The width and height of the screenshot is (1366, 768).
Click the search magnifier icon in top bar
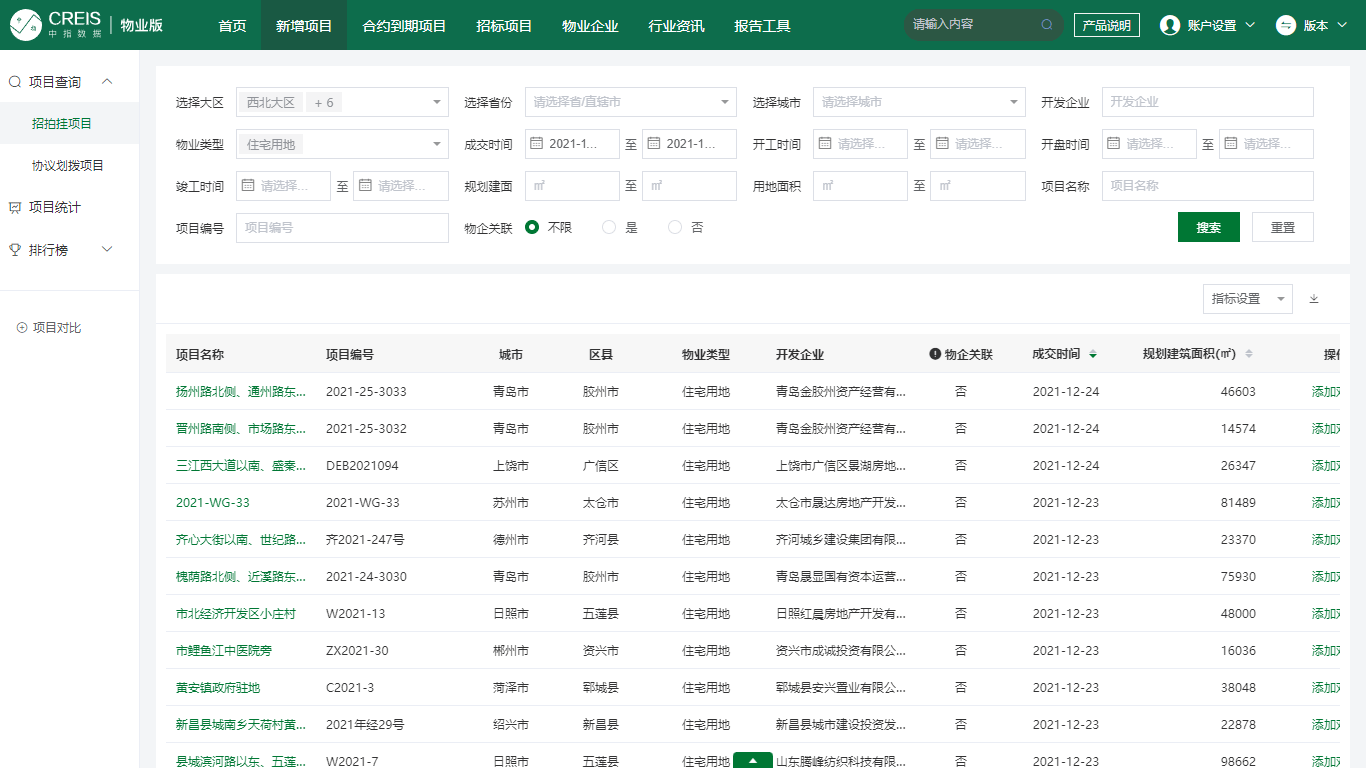(1047, 25)
